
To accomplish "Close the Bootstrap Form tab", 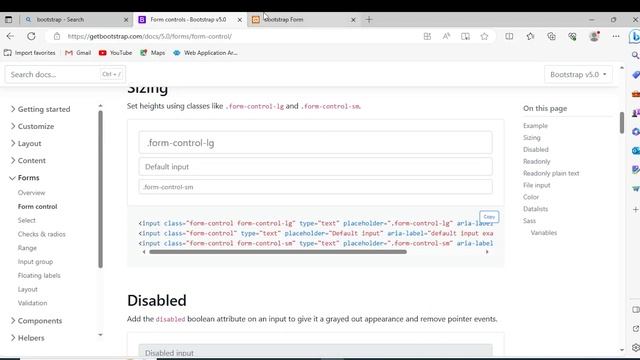I will tap(353, 20).
